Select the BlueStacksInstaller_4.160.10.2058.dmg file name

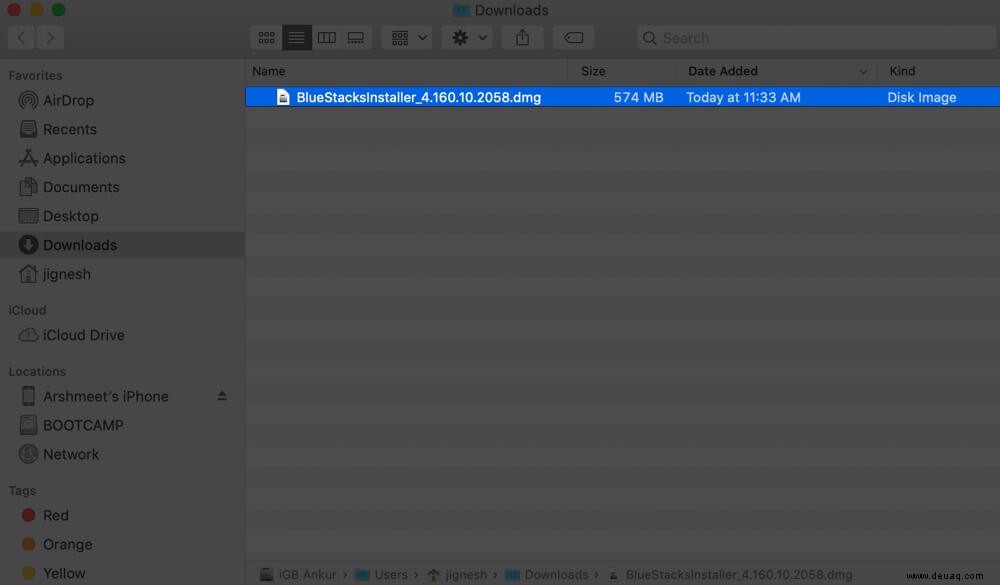point(418,97)
